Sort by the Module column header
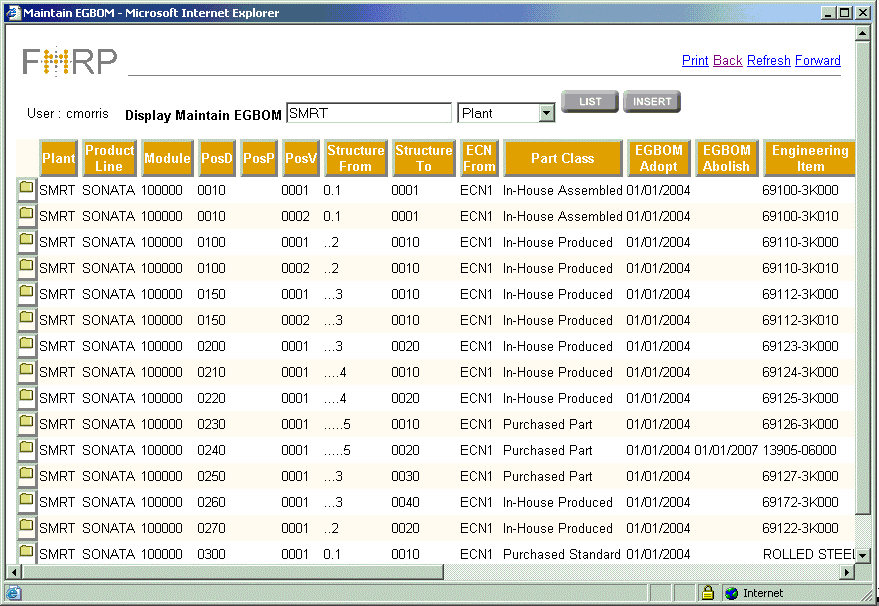 [x=167, y=158]
